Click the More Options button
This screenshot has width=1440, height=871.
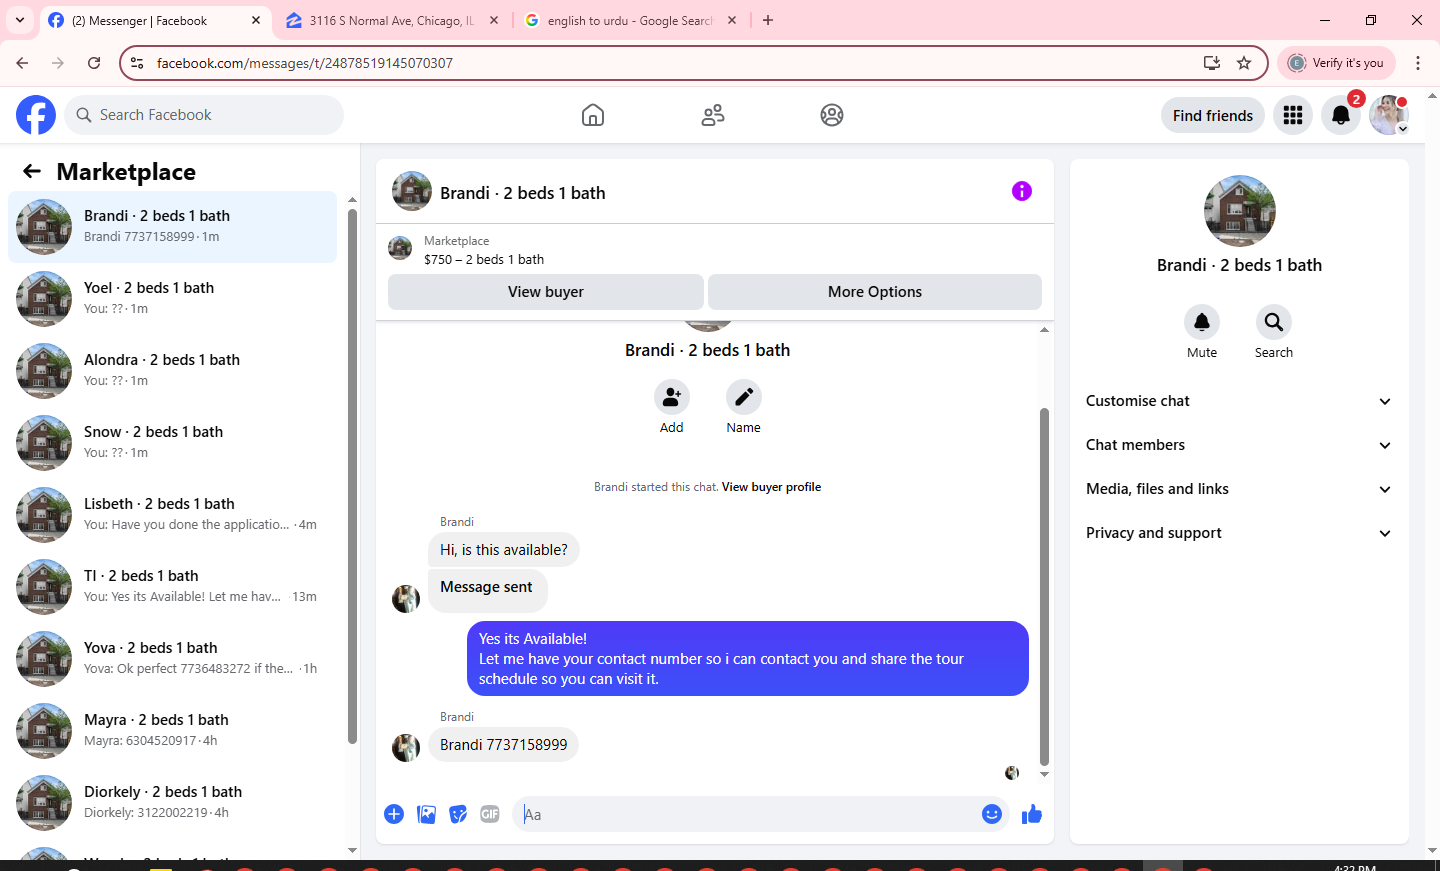tap(875, 292)
